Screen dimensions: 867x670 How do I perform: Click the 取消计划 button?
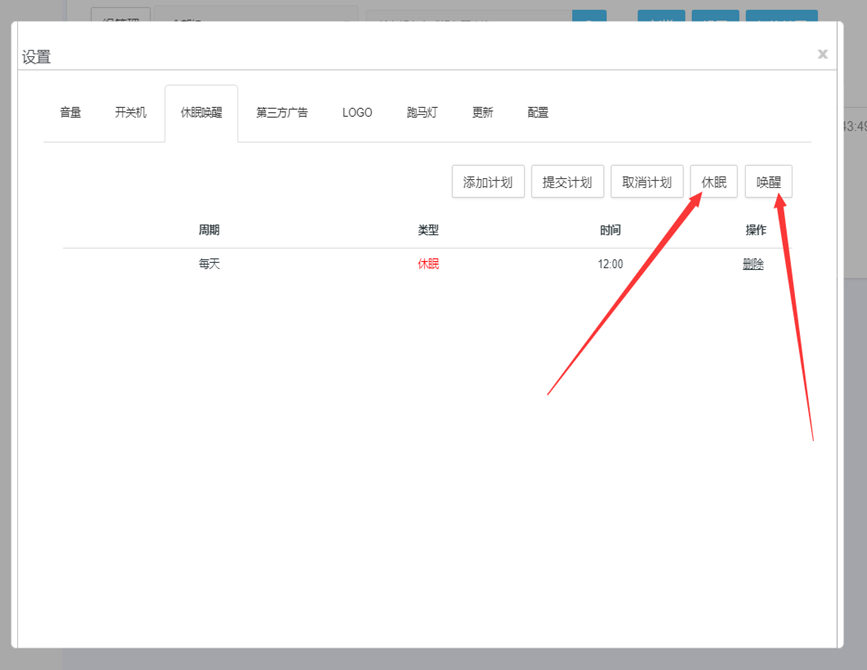(x=647, y=182)
